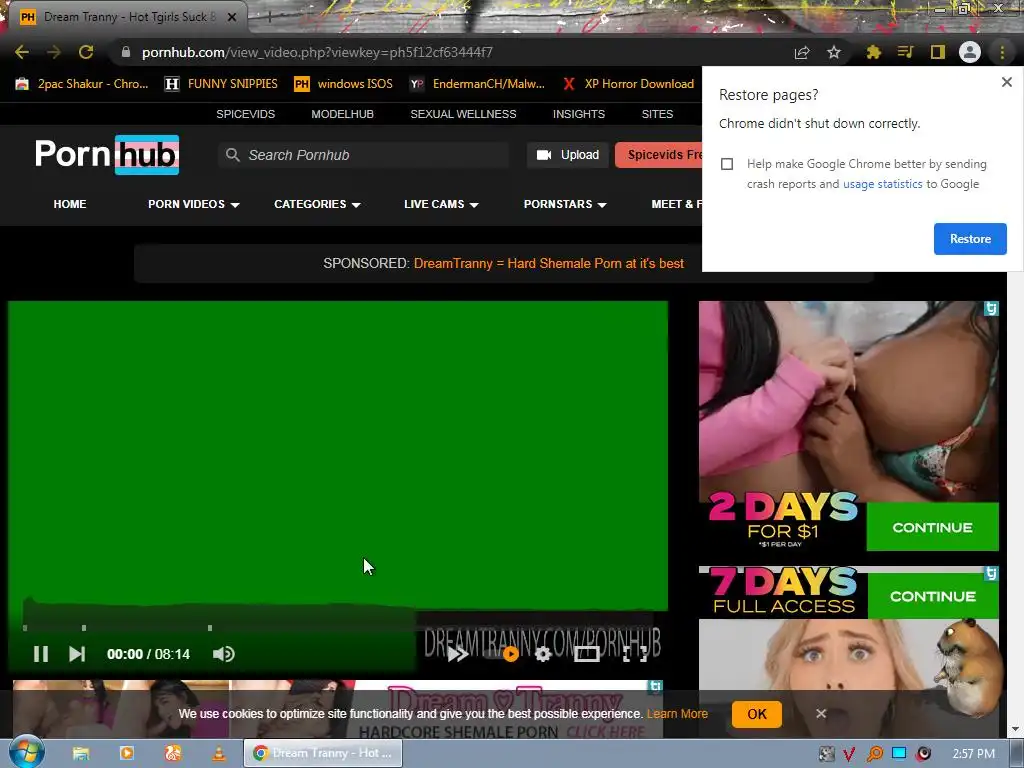Open the XP Horror Download bookmark

tap(628, 84)
